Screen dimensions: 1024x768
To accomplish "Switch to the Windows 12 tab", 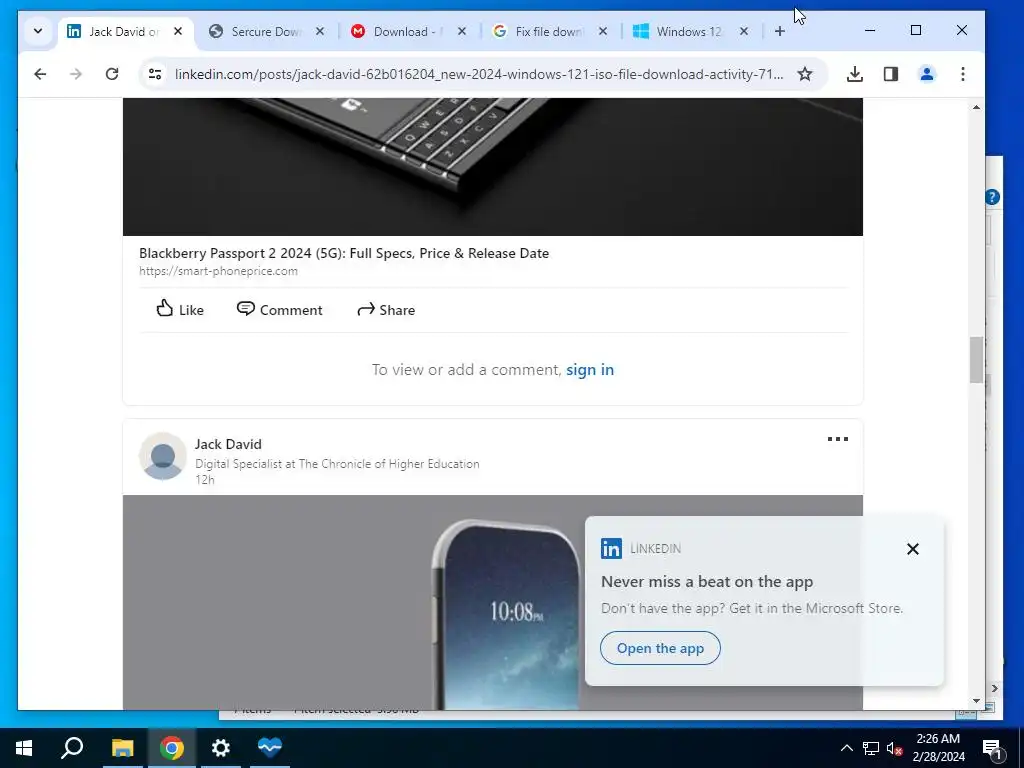I will tap(690, 31).
